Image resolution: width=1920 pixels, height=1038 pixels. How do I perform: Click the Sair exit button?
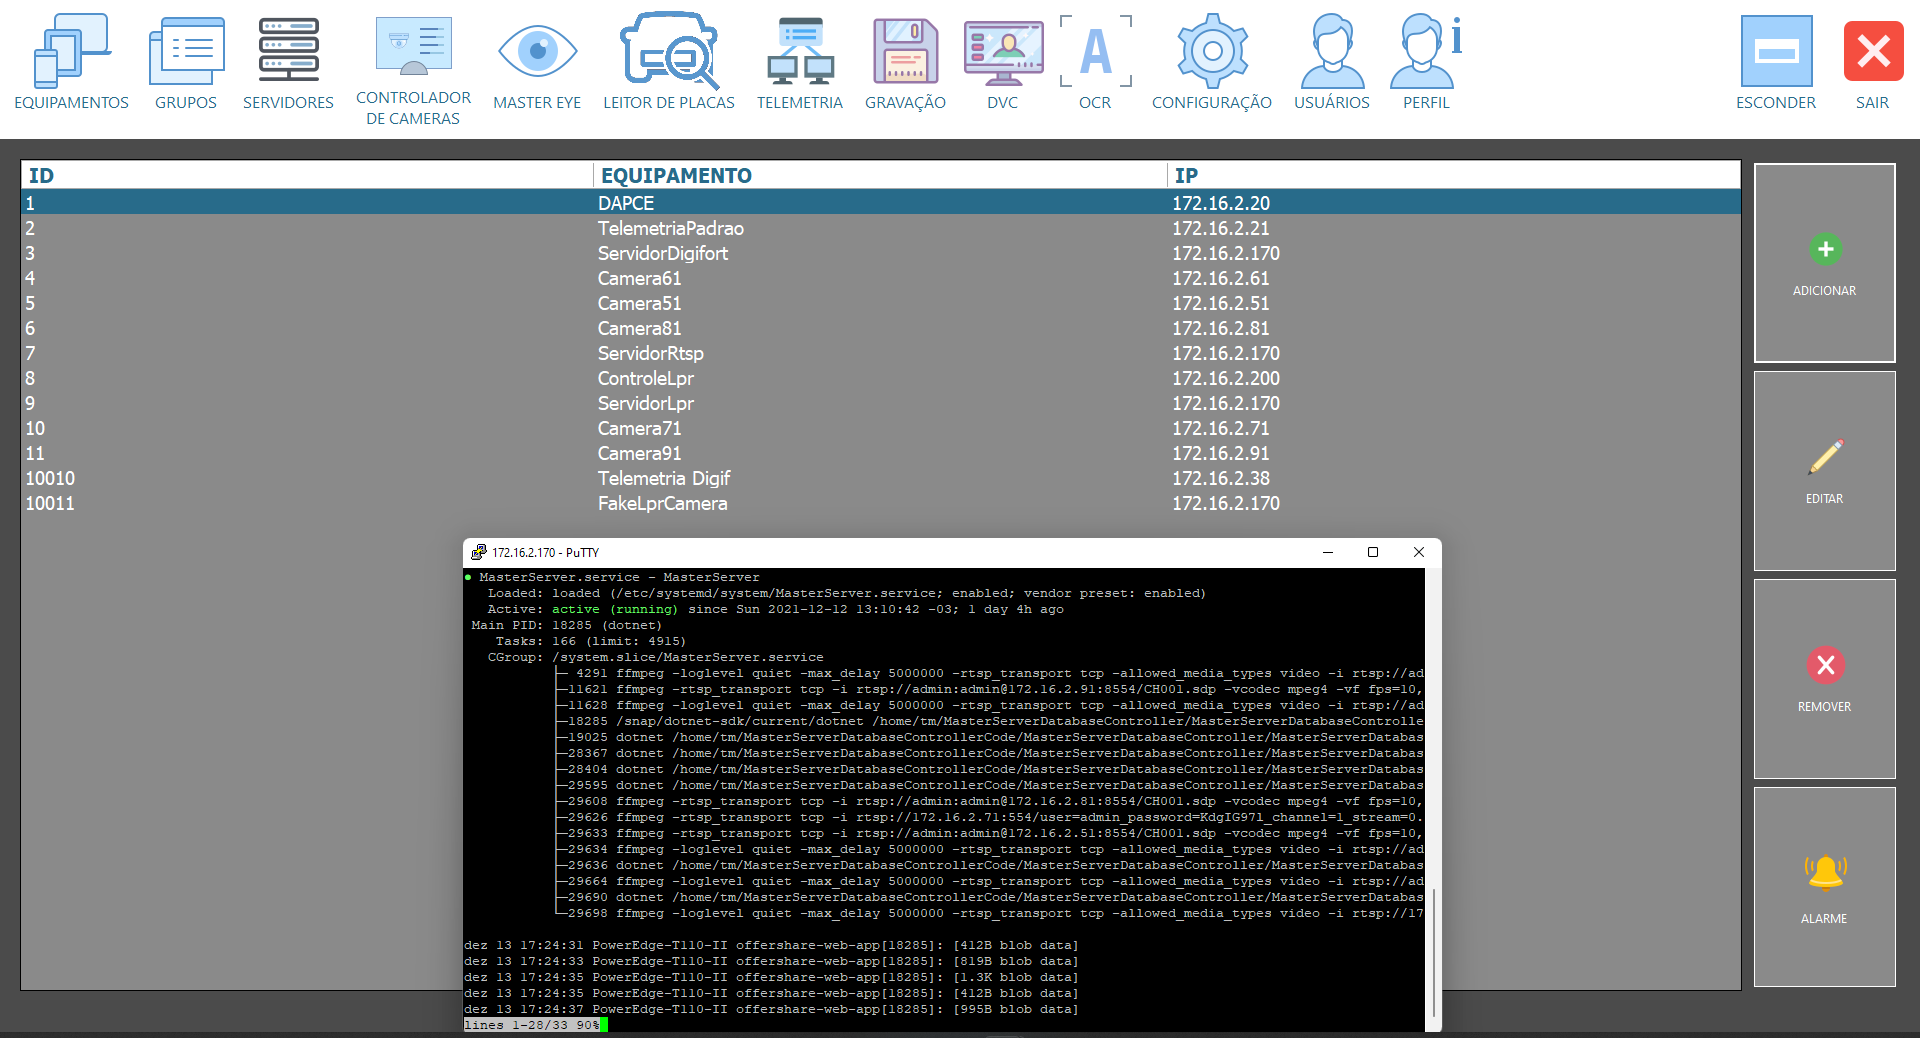(x=1873, y=60)
